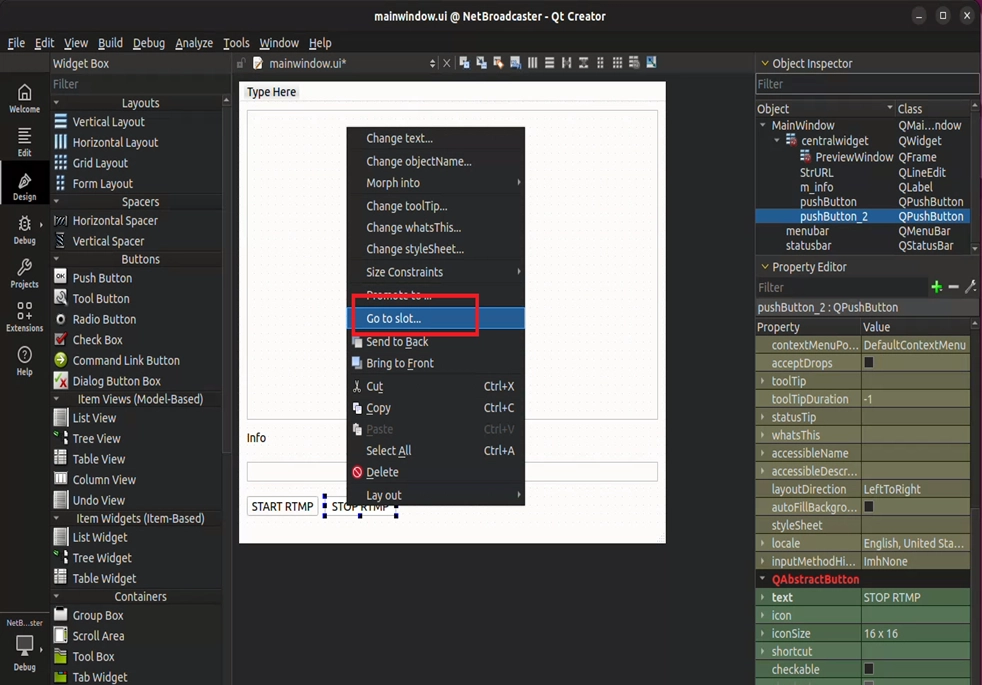Open the Welcome mode
Viewport: 982px width, 685px height.
24,99
